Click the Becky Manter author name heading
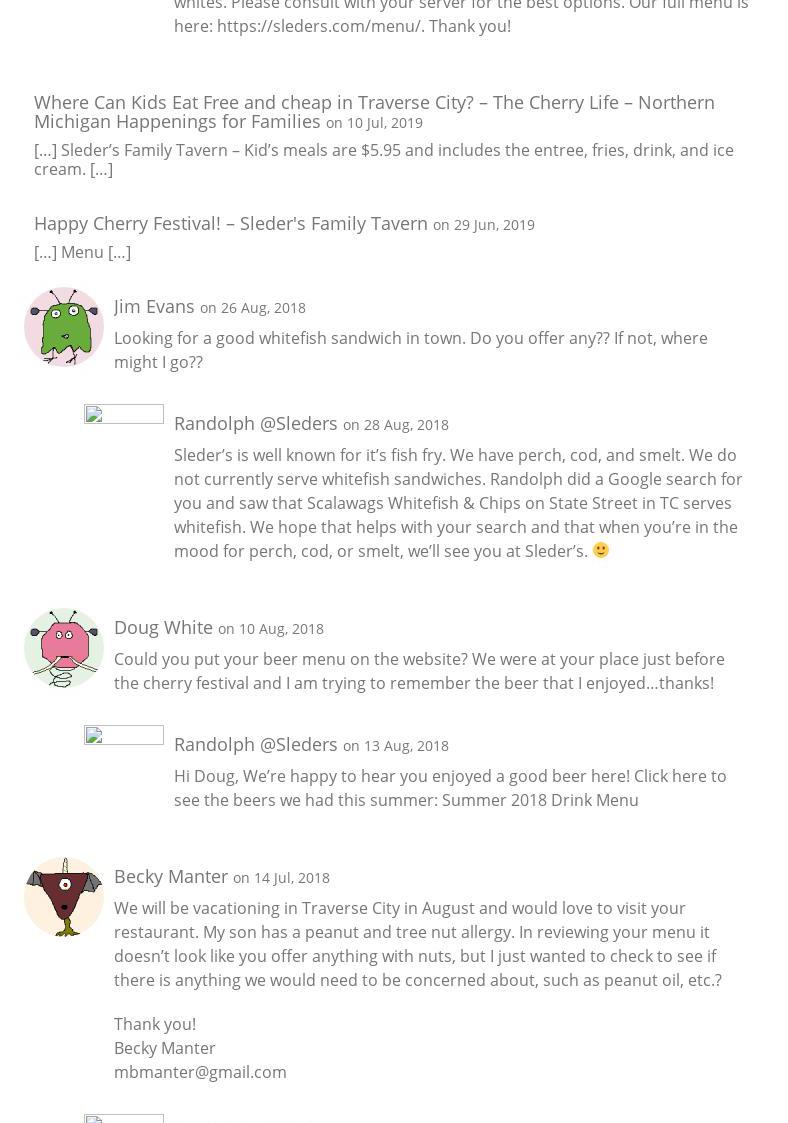This screenshot has width=788, height=1123. [x=171, y=876]
